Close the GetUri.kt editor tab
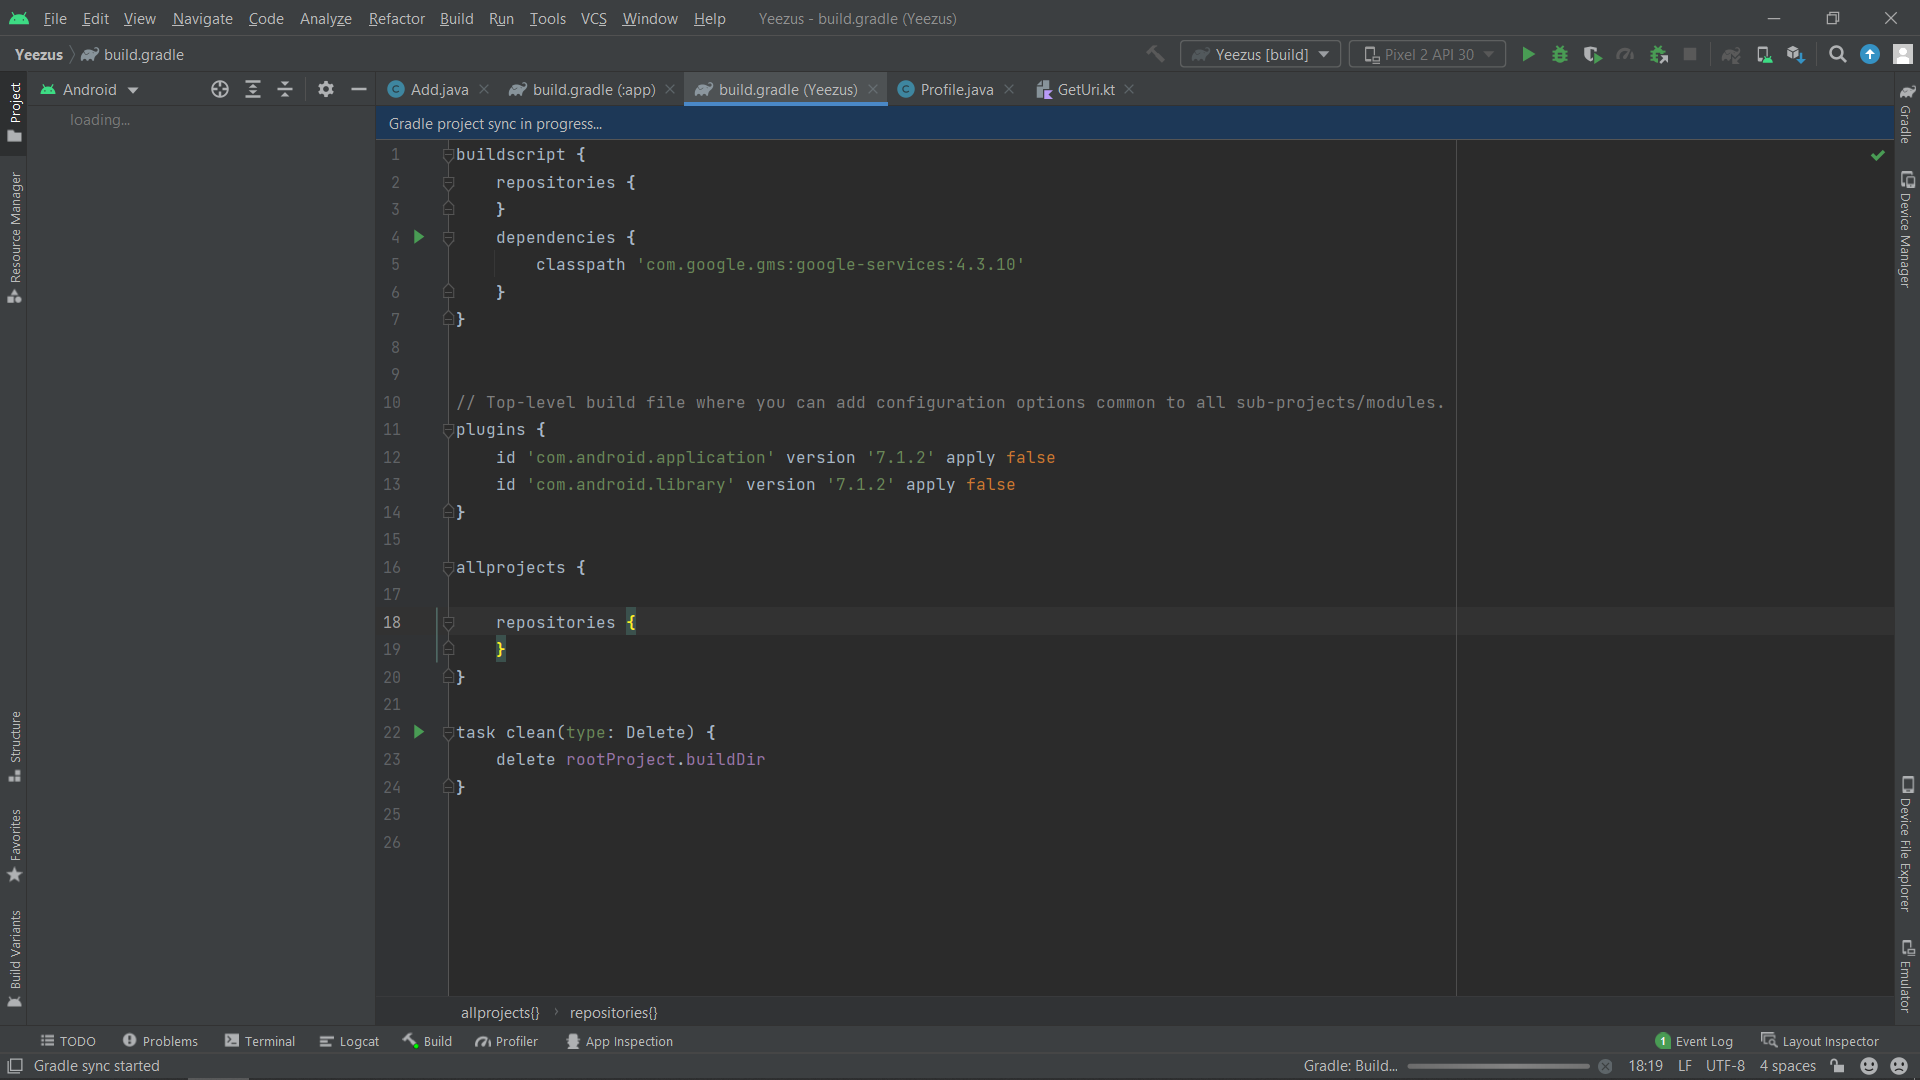The height and width of the screenshot is (1080, 1920). click(1128, 89)
